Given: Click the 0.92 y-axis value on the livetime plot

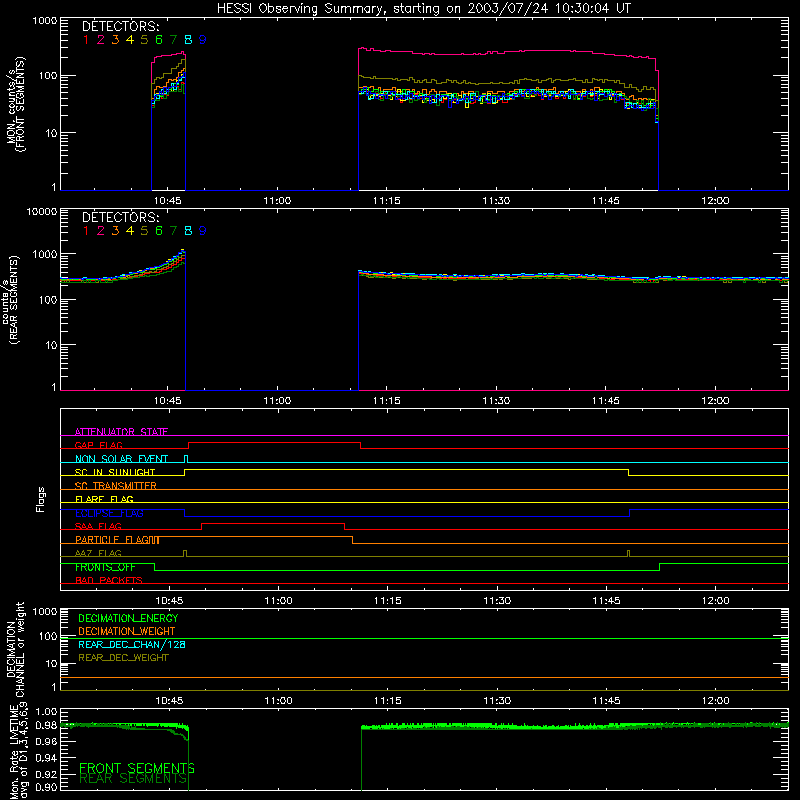Looking at the screenshot, I should pos(46,774).
